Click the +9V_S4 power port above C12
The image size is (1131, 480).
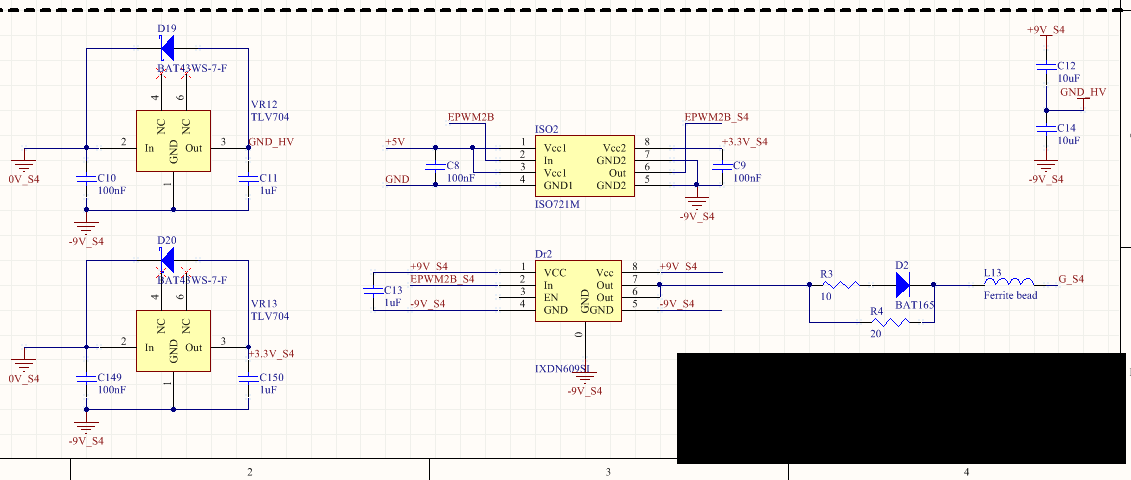pos(1046,30)
